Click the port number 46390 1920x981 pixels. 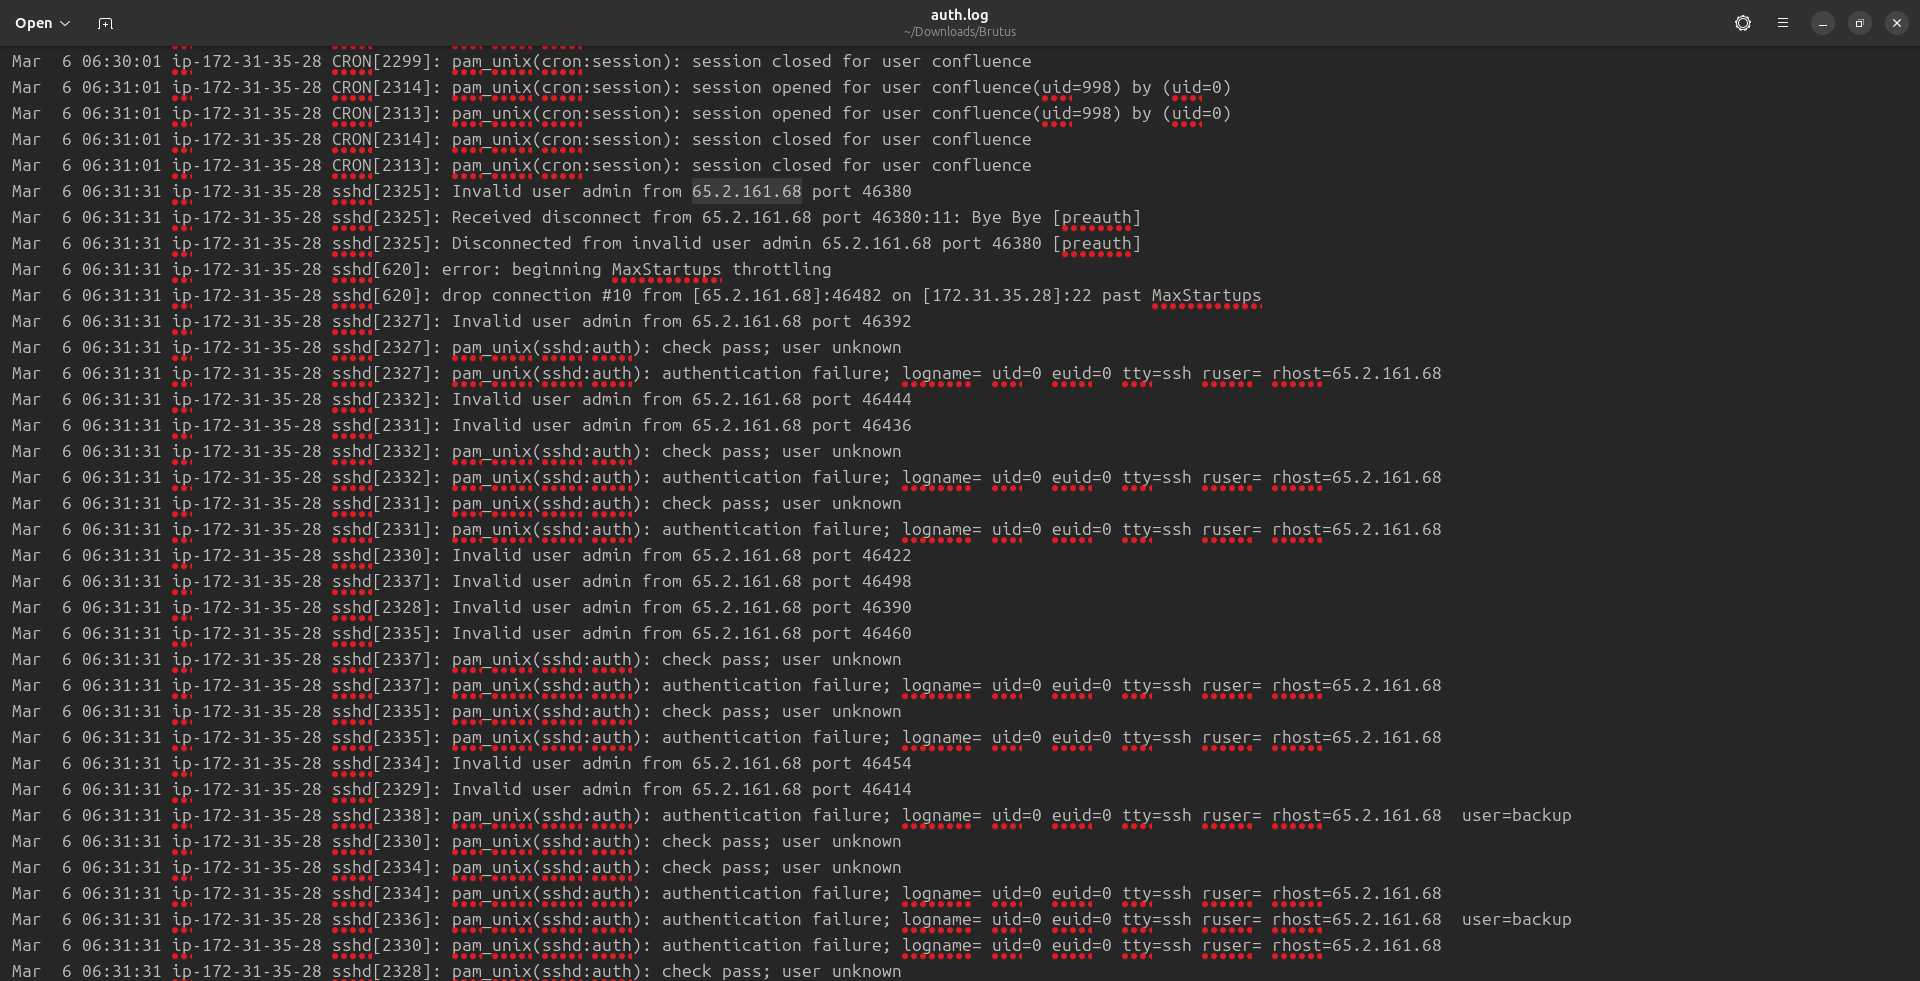click(887, 608)
